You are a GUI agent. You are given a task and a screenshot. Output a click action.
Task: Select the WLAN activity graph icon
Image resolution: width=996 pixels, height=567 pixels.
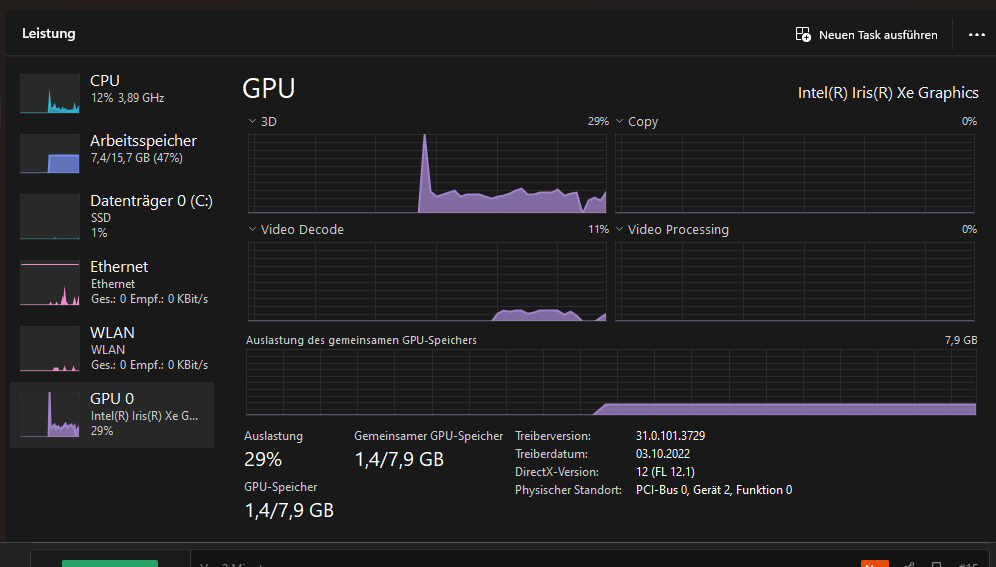pos(50,349)
